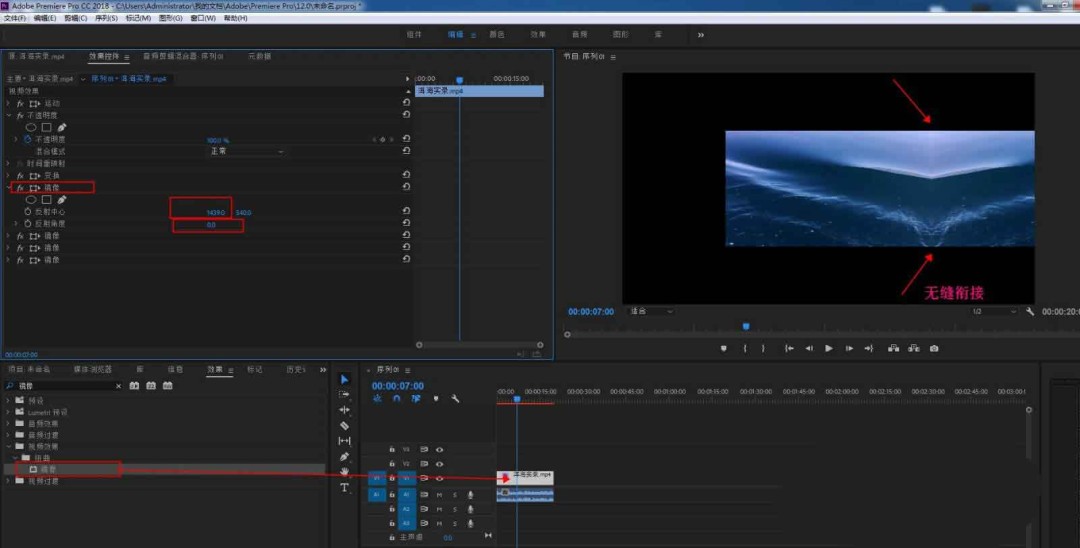Select the Razor tool
Image resolution: width=1080 pixels, height=548 pixels.
[x=344, y=425]
